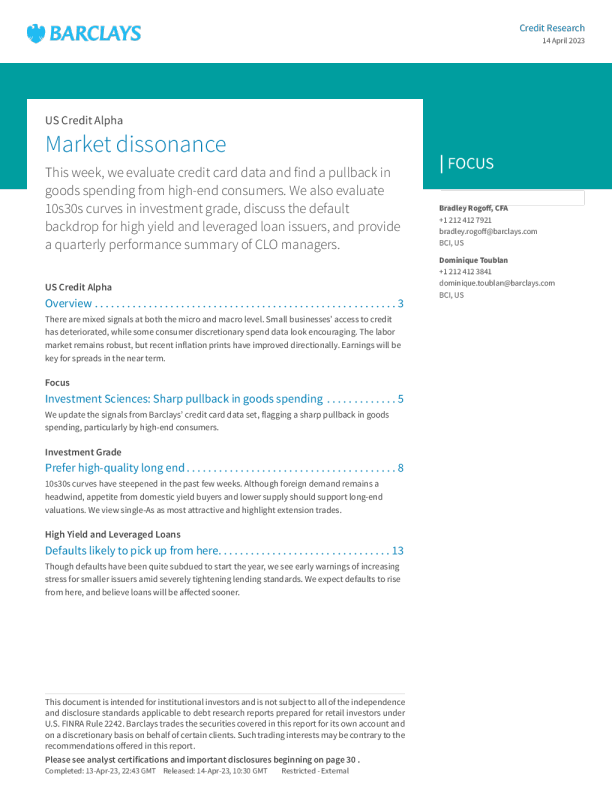
Task: Click the Bradley Rogoff, CFA author name
Action: click(x=474, y=208)
